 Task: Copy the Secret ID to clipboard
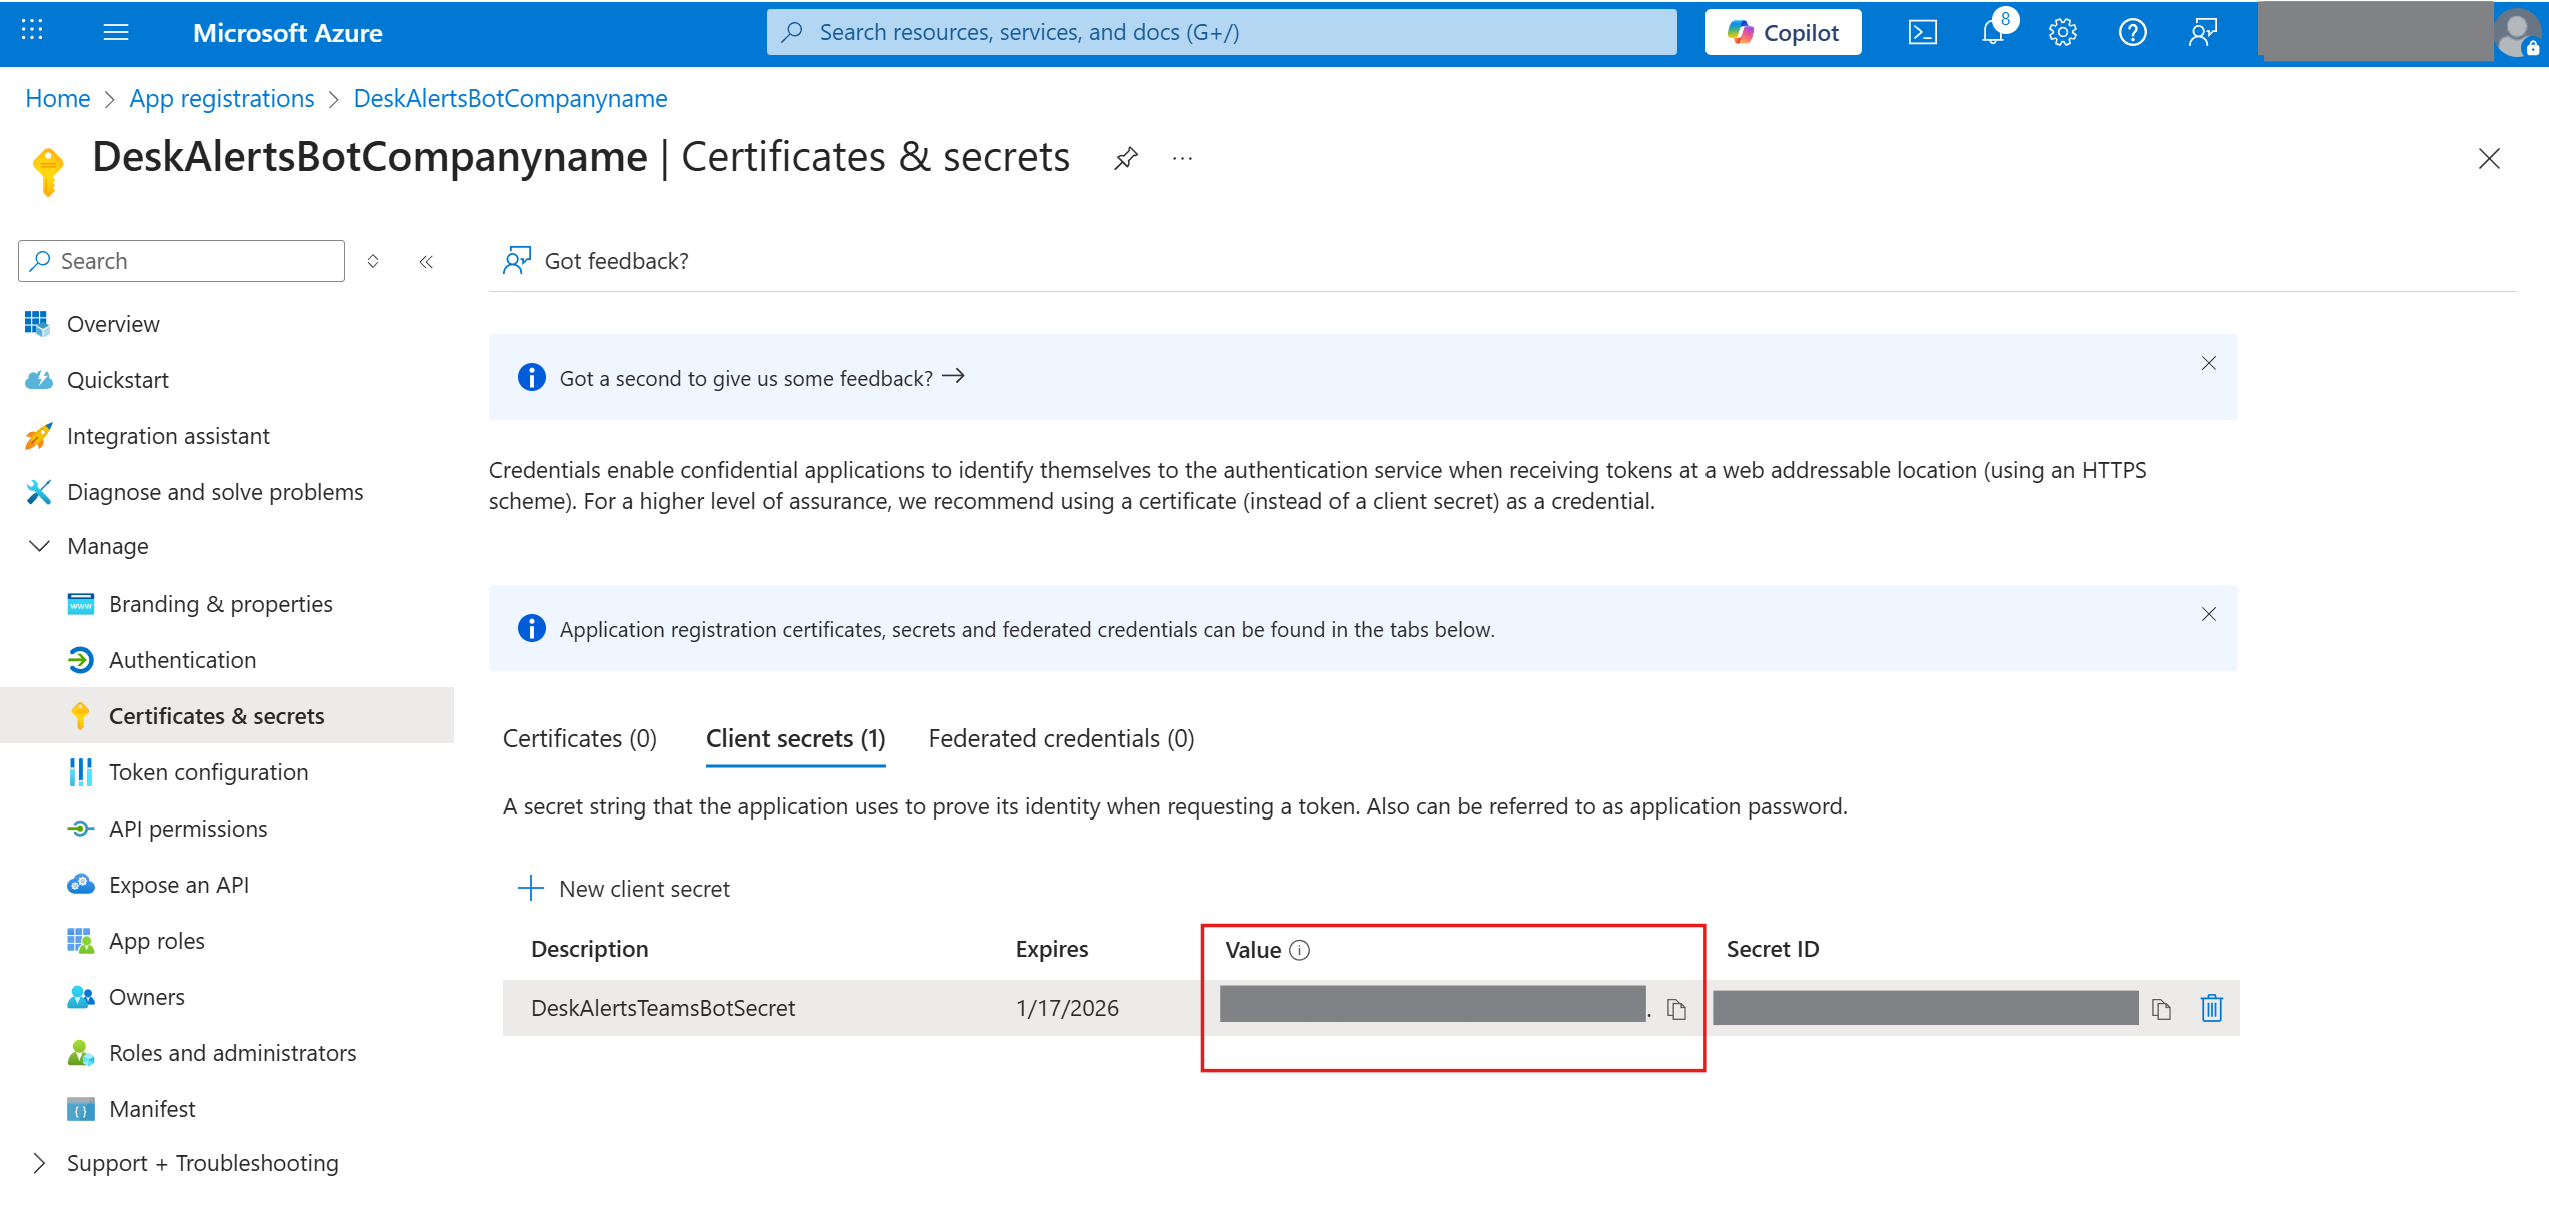(x=2161, y=1009)
